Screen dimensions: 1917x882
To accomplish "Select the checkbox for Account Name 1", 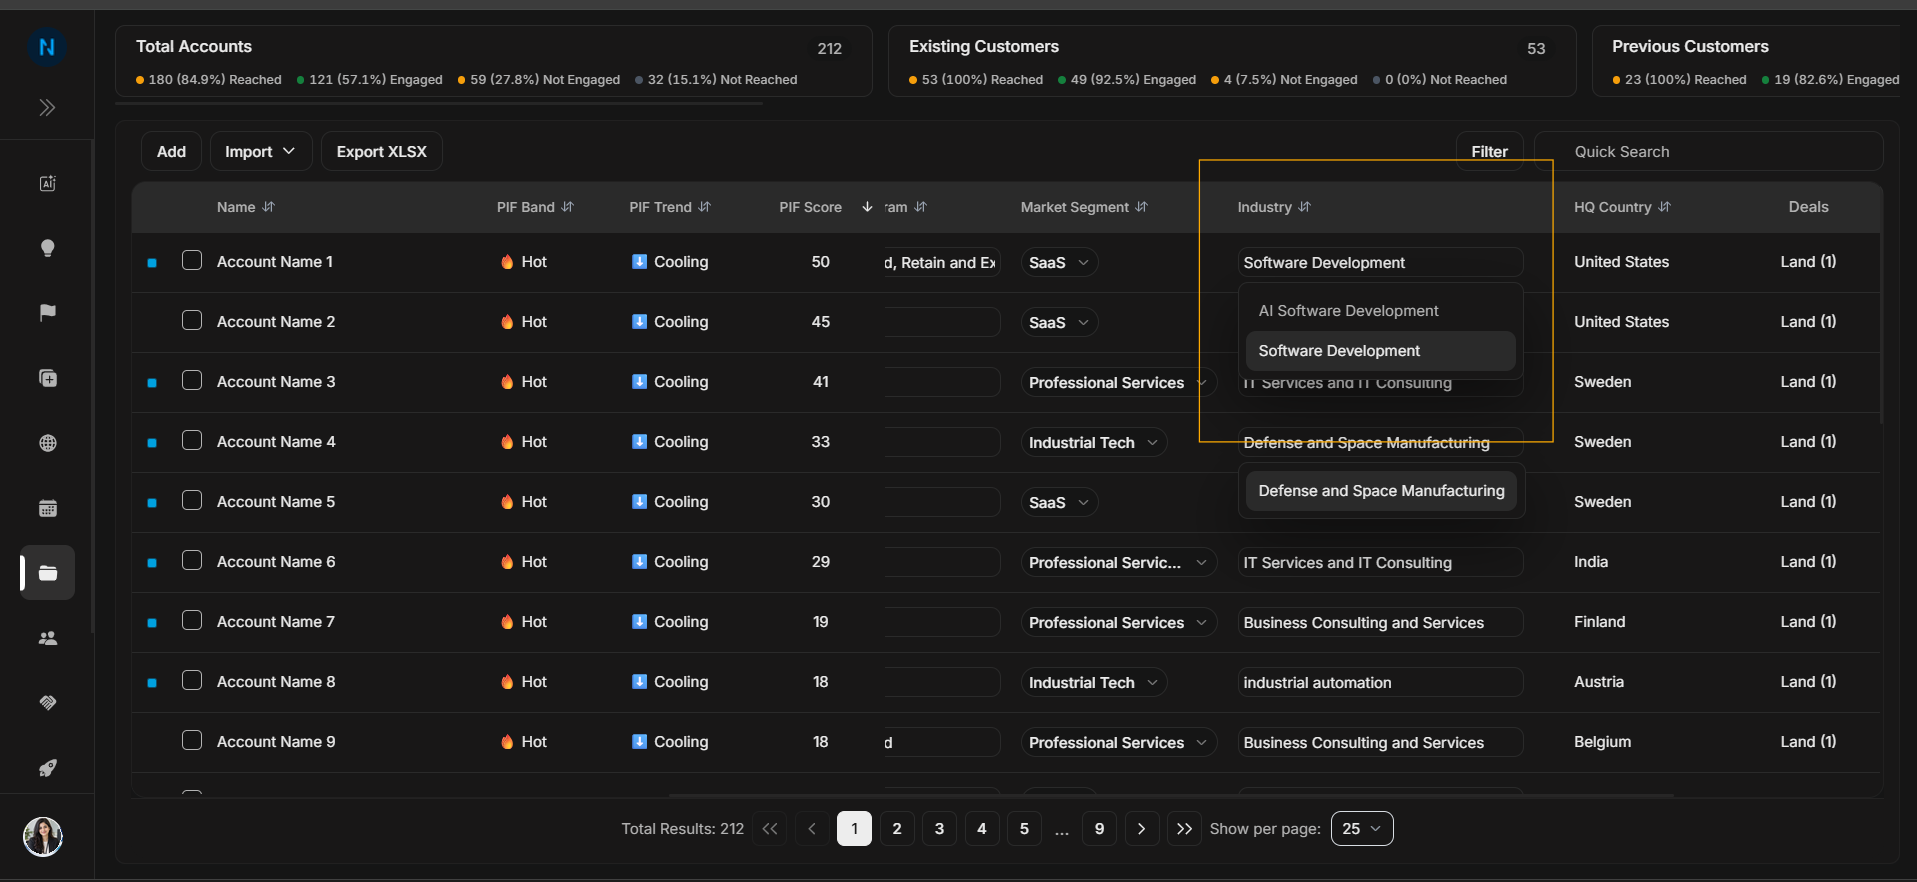I will (x=192, y=261).
